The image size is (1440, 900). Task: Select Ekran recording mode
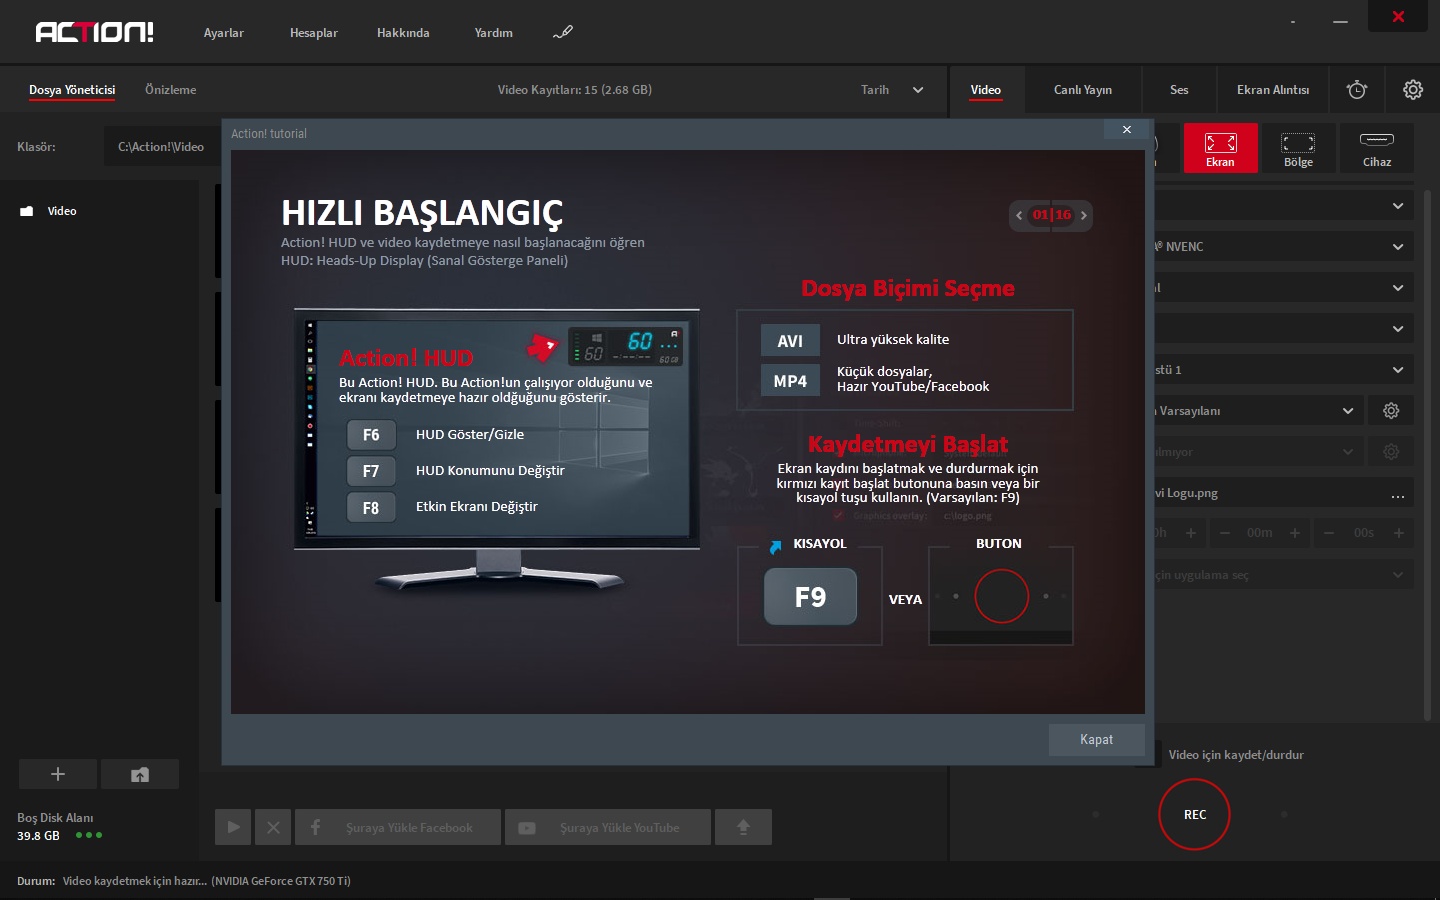tap(1220, 148)
